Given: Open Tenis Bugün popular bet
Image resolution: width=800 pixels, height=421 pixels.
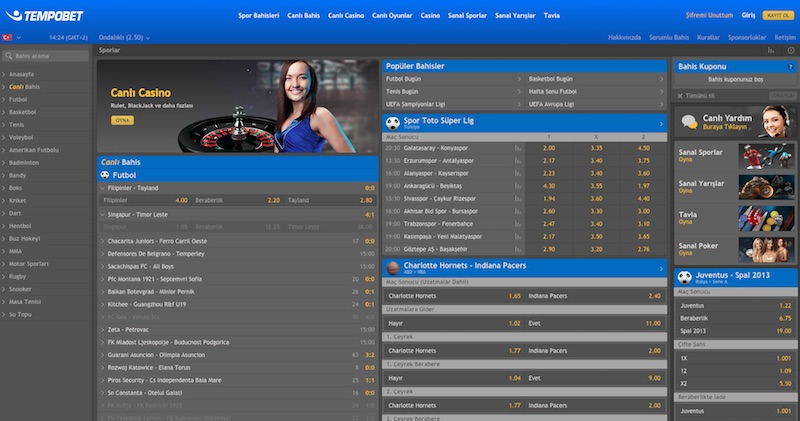Looking at the screenshot, I should [x=453, y=92].
